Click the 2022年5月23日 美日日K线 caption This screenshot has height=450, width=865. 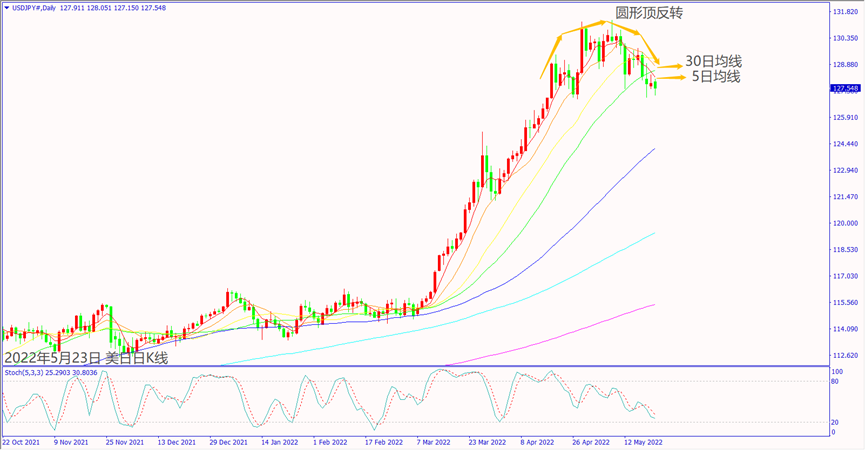pos(87,357)
